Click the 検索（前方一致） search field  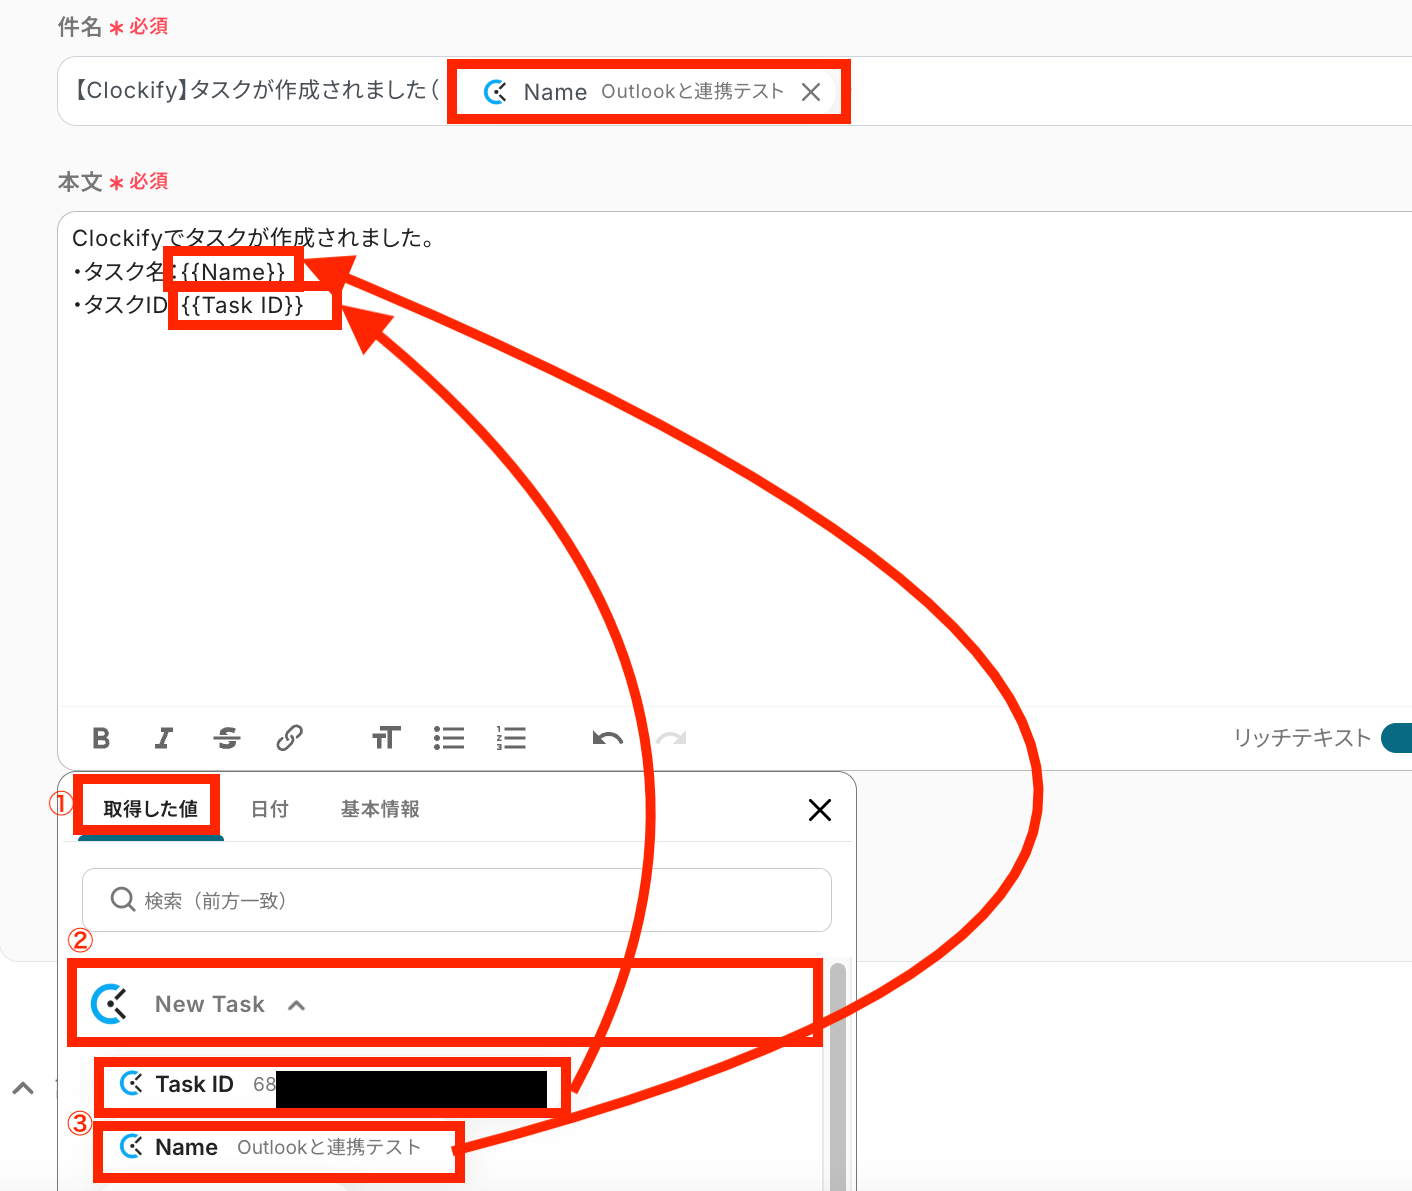456,900
